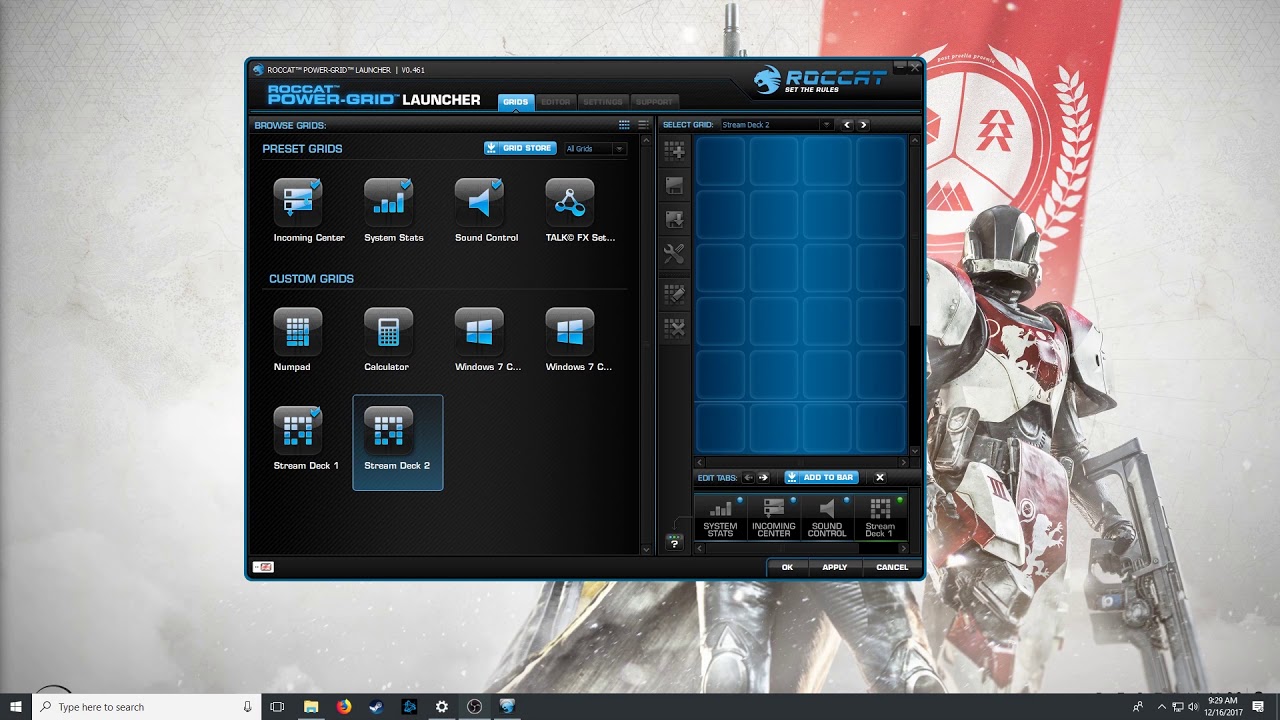Image resolution: width=1280 pixels, height=720 pixels.
Task: Remove tab with X next to Add to Bar
Action: tap(880, 478)
